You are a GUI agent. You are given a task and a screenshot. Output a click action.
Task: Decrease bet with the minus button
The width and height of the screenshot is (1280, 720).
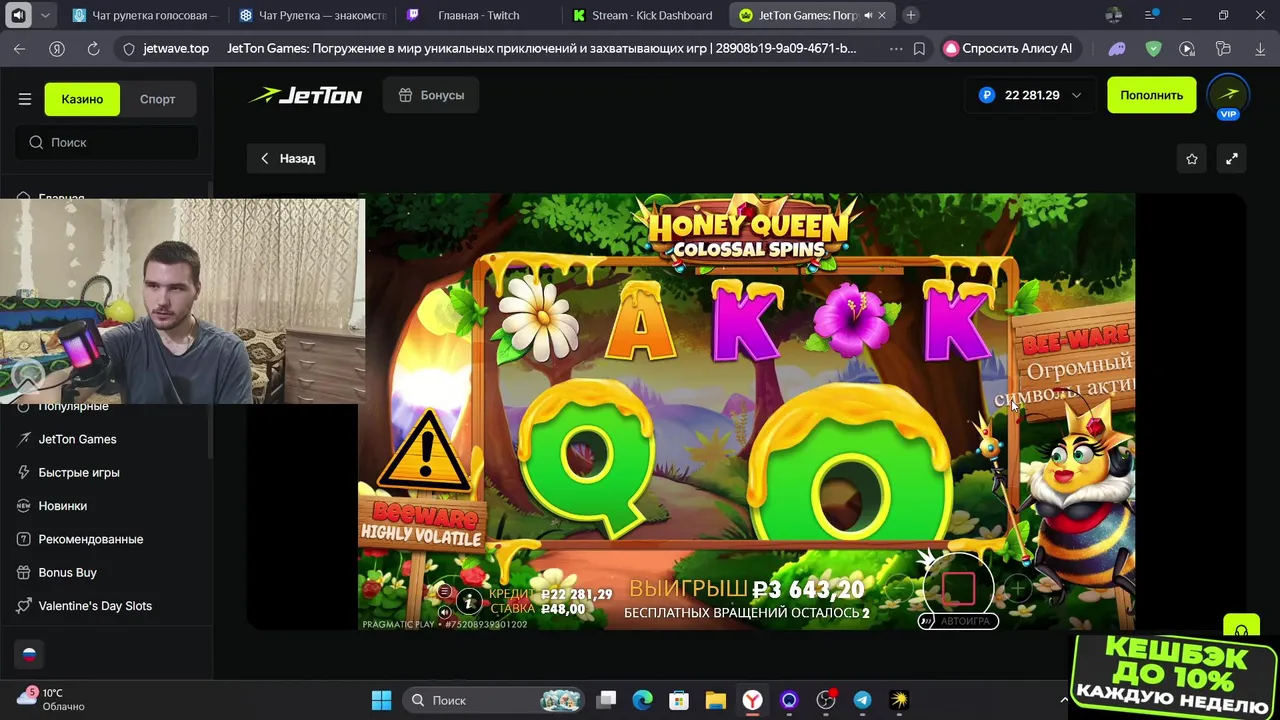click(899, 589)
